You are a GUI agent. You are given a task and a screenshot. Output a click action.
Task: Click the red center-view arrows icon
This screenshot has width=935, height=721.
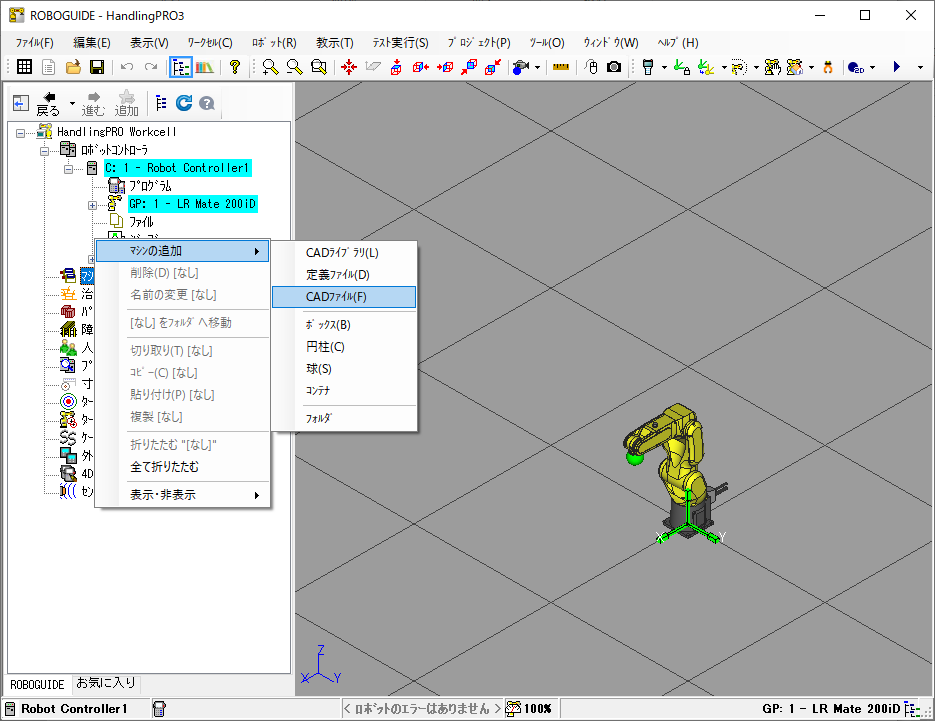point(348,67)
